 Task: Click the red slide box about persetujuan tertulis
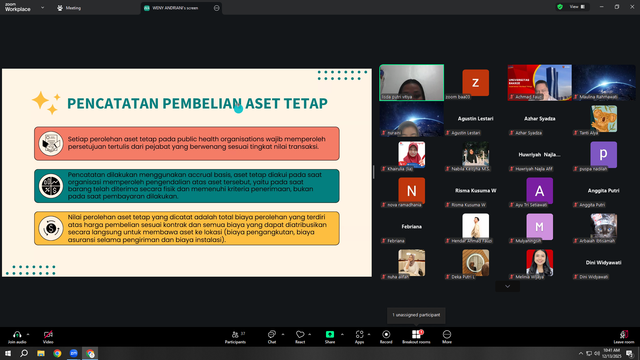click(187, 144)
